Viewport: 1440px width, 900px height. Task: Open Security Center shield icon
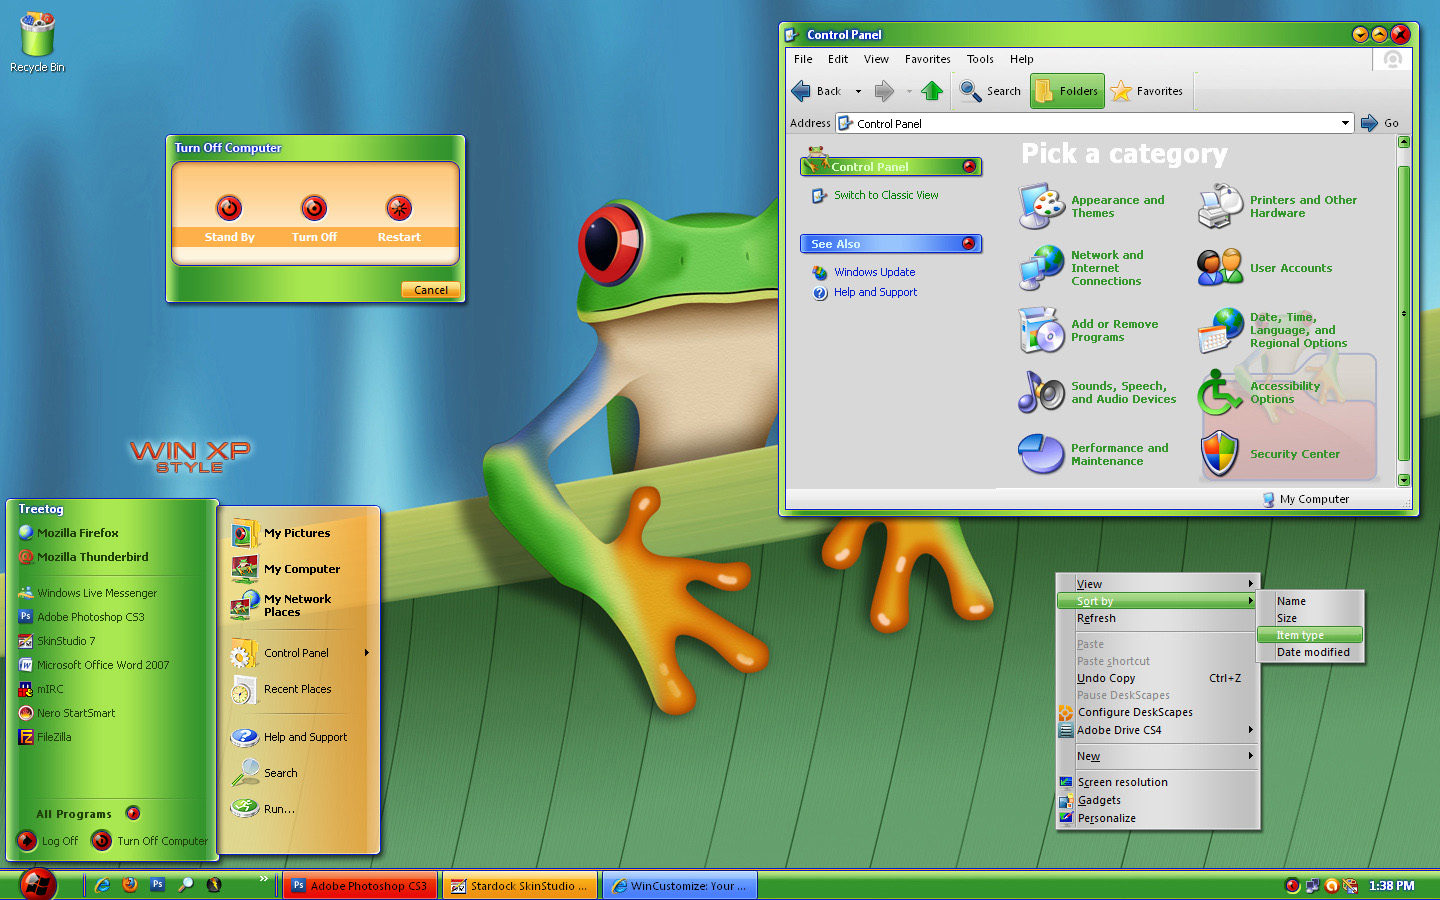click(1220, 454)
